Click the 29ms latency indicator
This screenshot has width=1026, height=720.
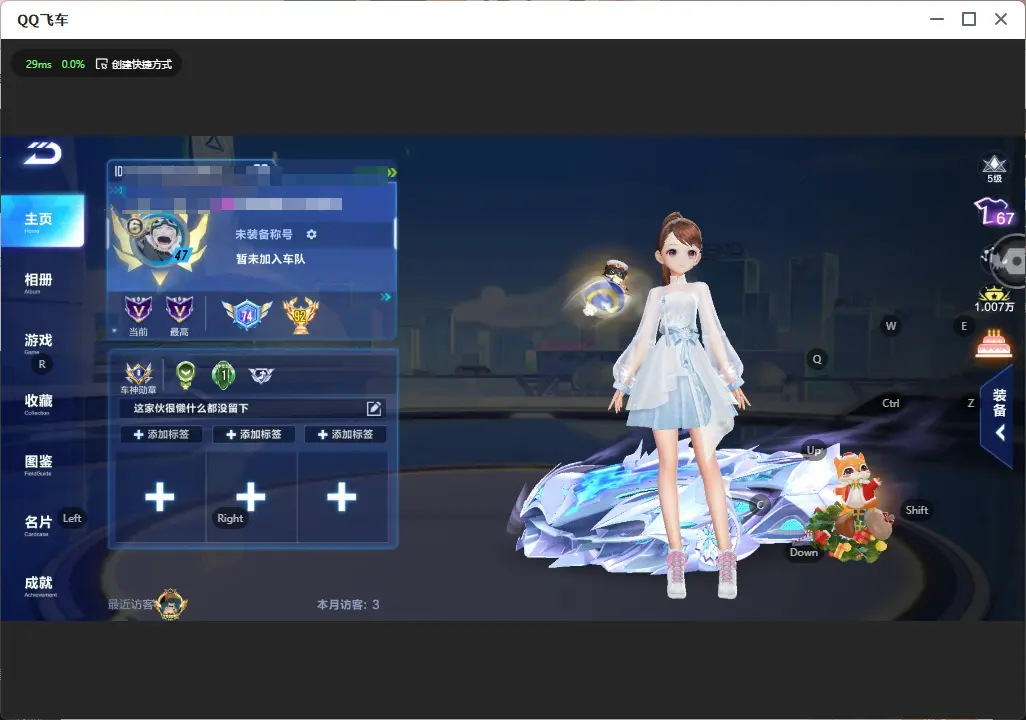tap(39, 64)
